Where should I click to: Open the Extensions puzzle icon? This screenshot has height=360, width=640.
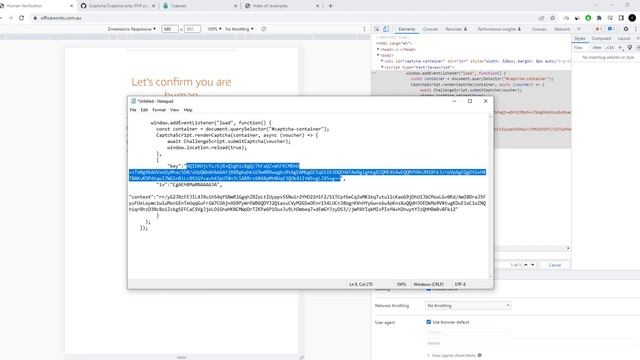click(599, 18)
